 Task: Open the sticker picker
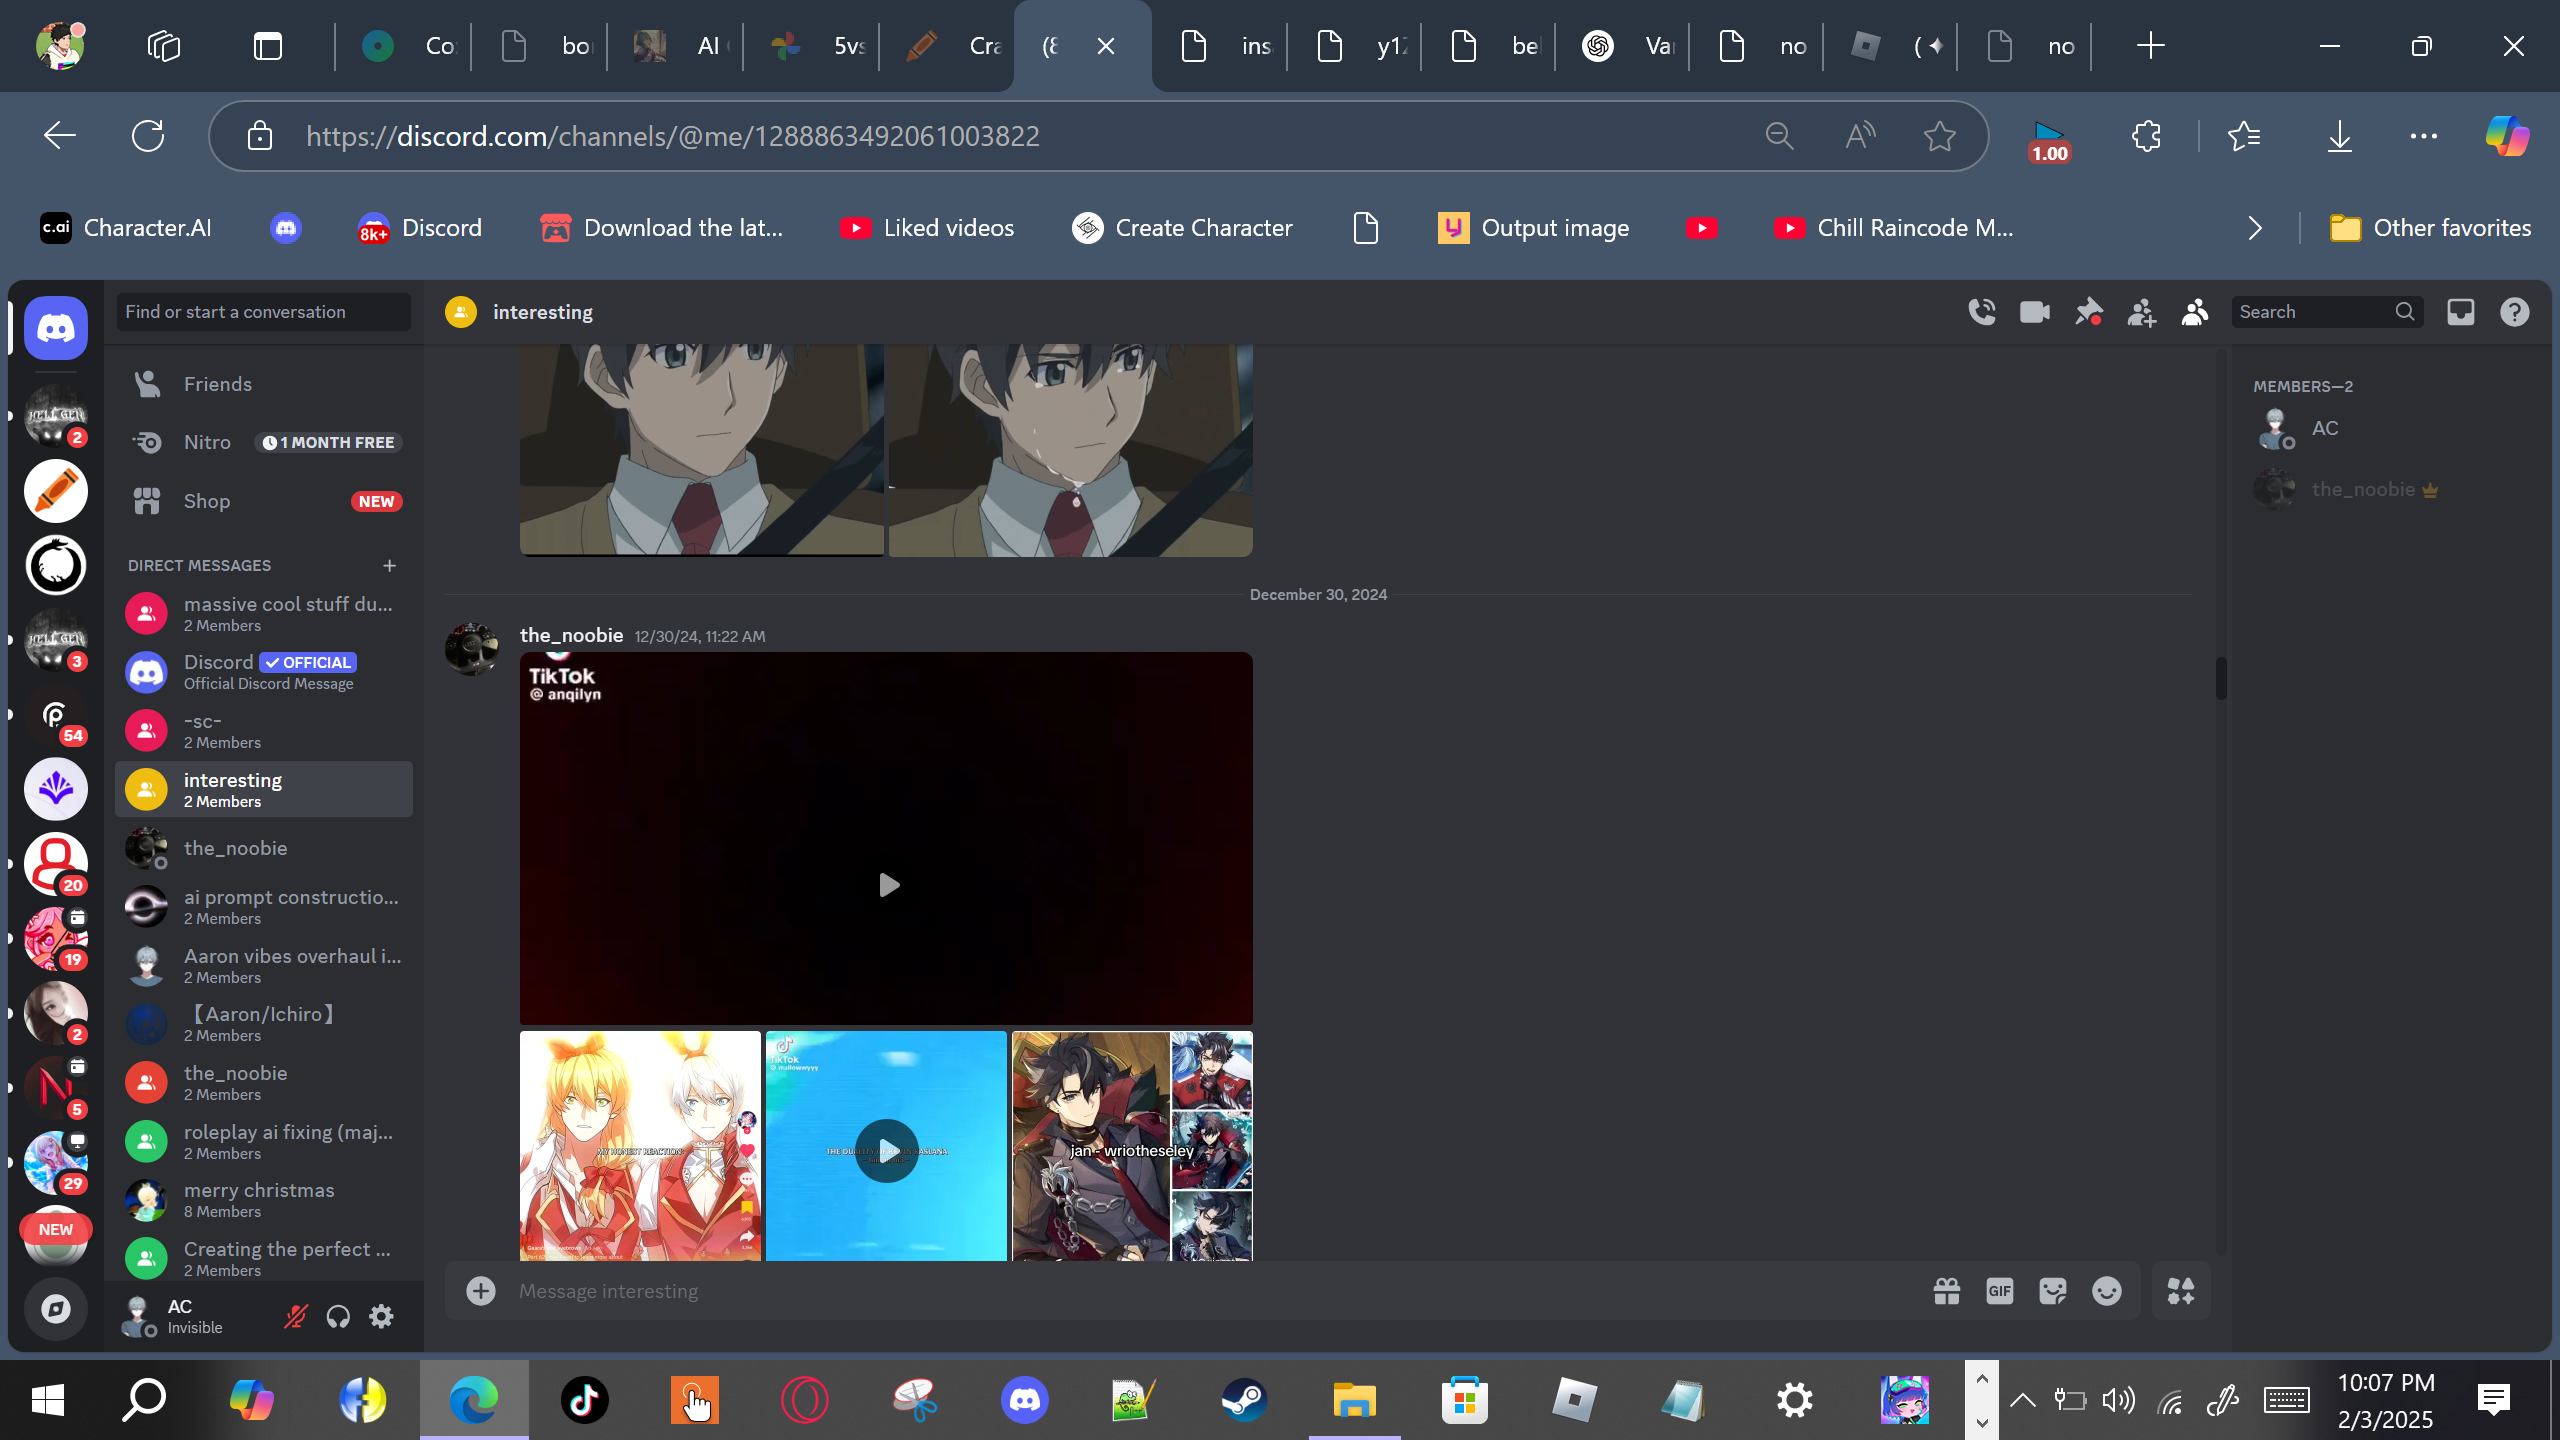[x=2053, y=1291]
